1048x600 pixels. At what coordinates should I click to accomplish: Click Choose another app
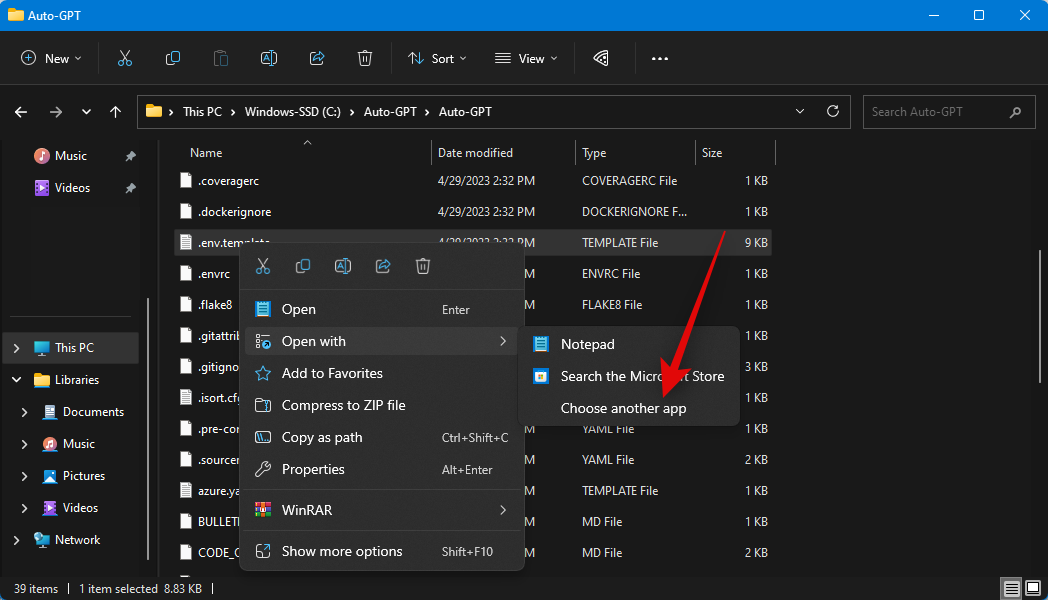pos(628,408)
